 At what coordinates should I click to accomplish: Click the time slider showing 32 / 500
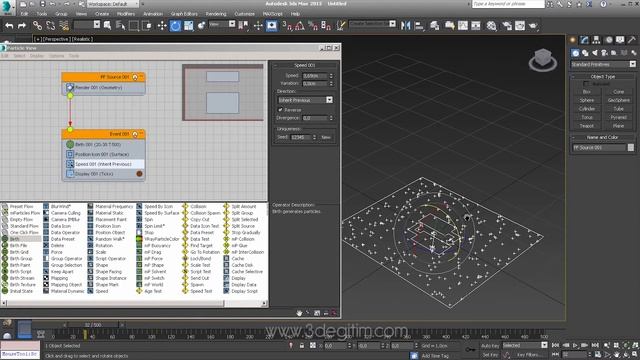pos(93,325)
